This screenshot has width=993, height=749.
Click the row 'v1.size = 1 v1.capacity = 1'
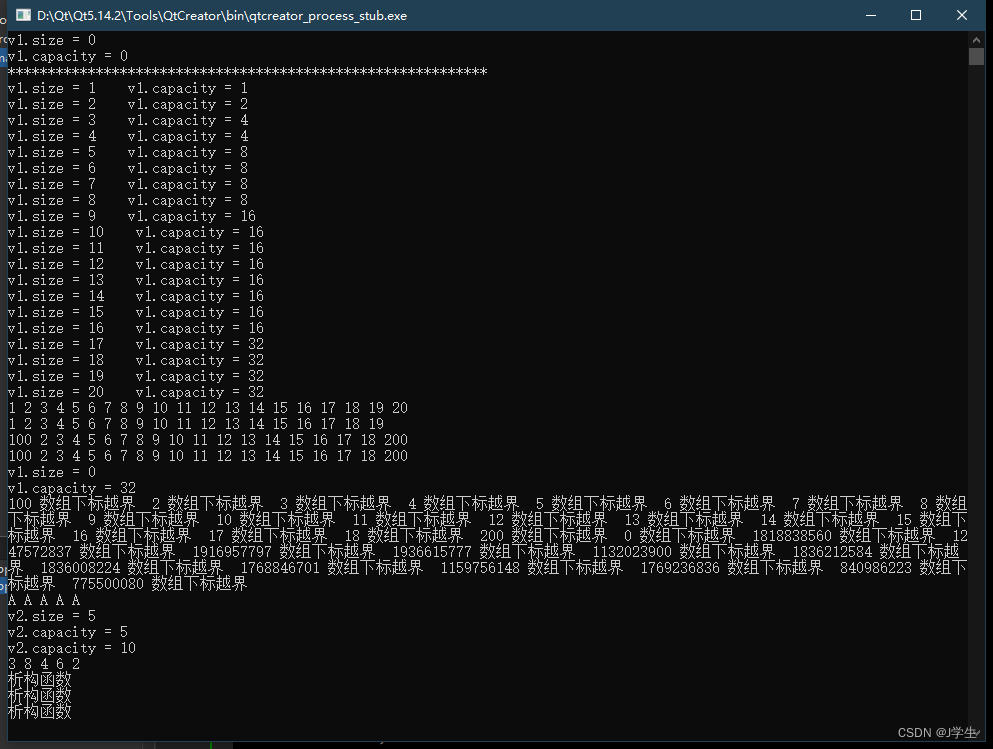pos(128,88)
